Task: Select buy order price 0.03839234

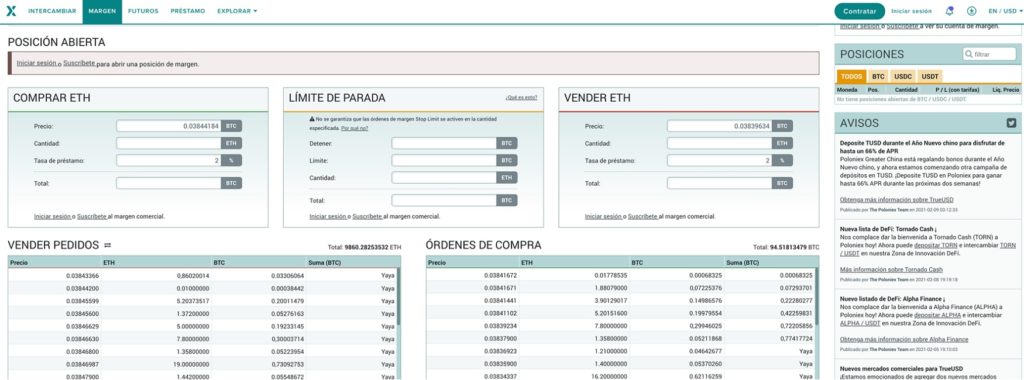Action: pyautogui.click(x=500, y=326)
